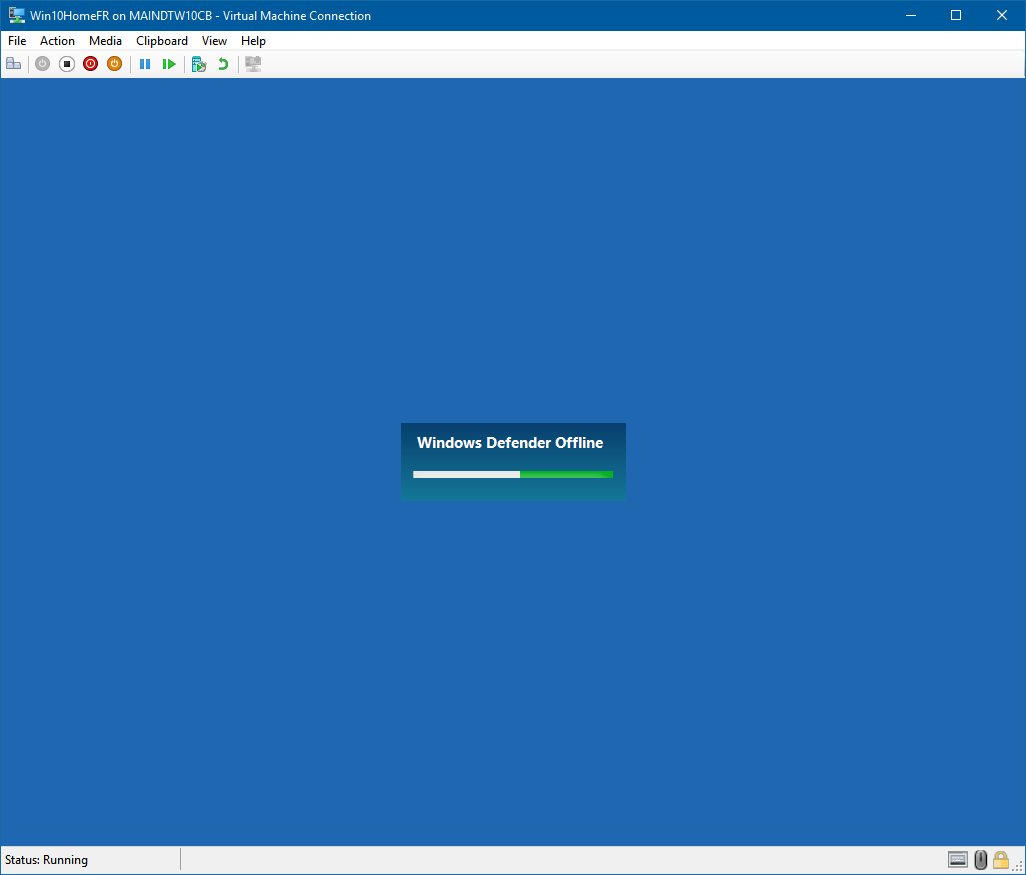
Task: Click the orange Save state icon
Action: point(114,64)
